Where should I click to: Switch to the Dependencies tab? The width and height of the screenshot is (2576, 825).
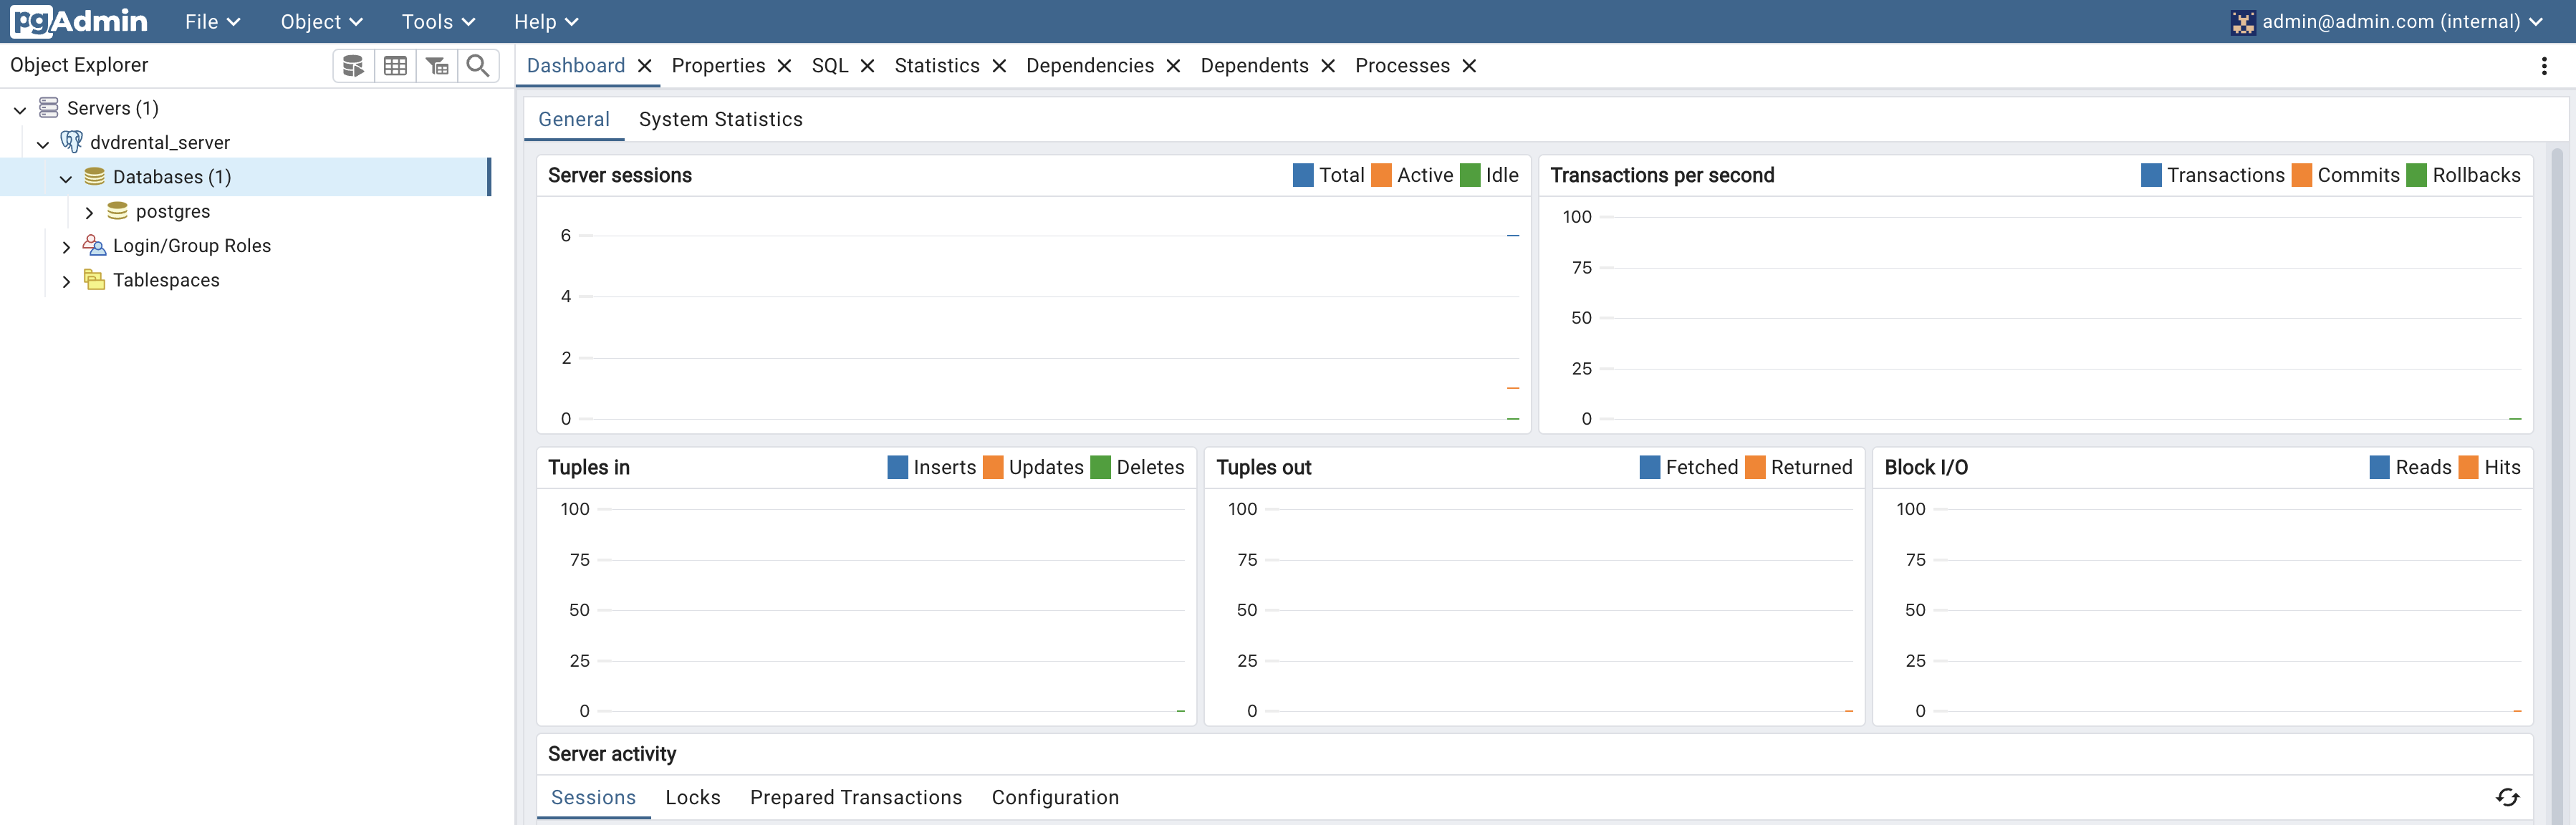tap(1090, 66)
